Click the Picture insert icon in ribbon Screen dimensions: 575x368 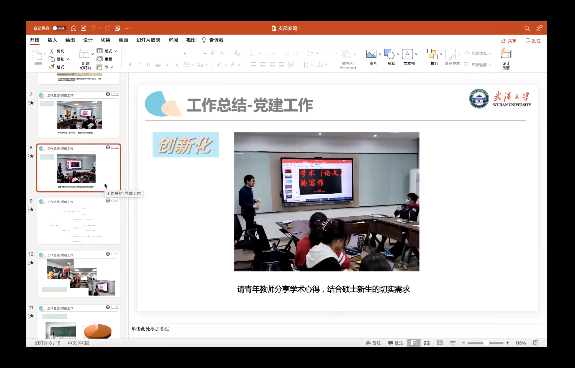[371, 54]
